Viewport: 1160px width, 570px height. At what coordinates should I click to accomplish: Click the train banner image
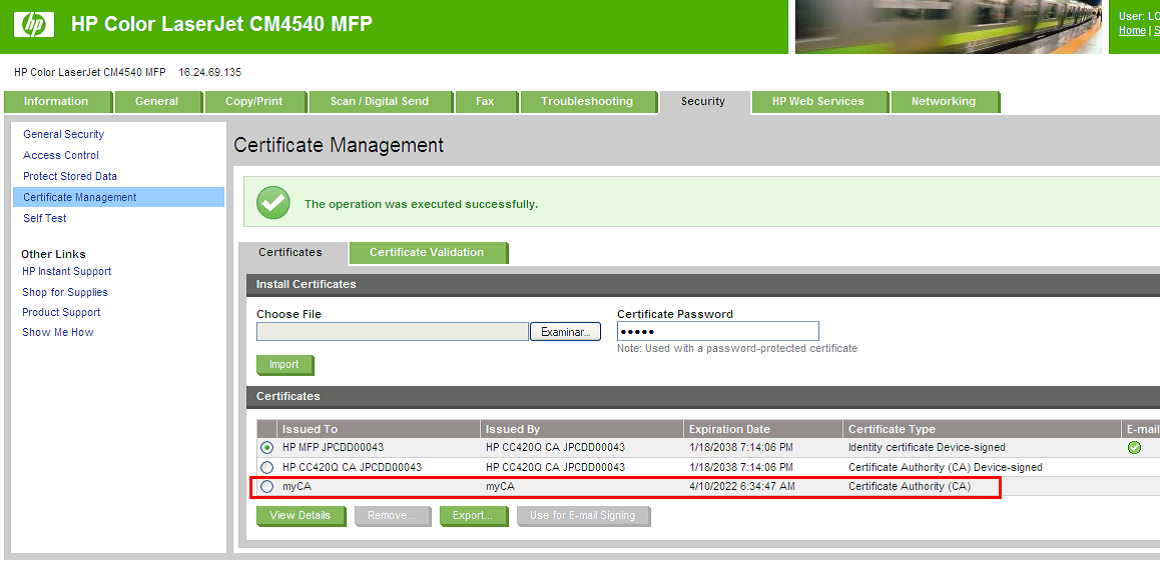[950, 27]
